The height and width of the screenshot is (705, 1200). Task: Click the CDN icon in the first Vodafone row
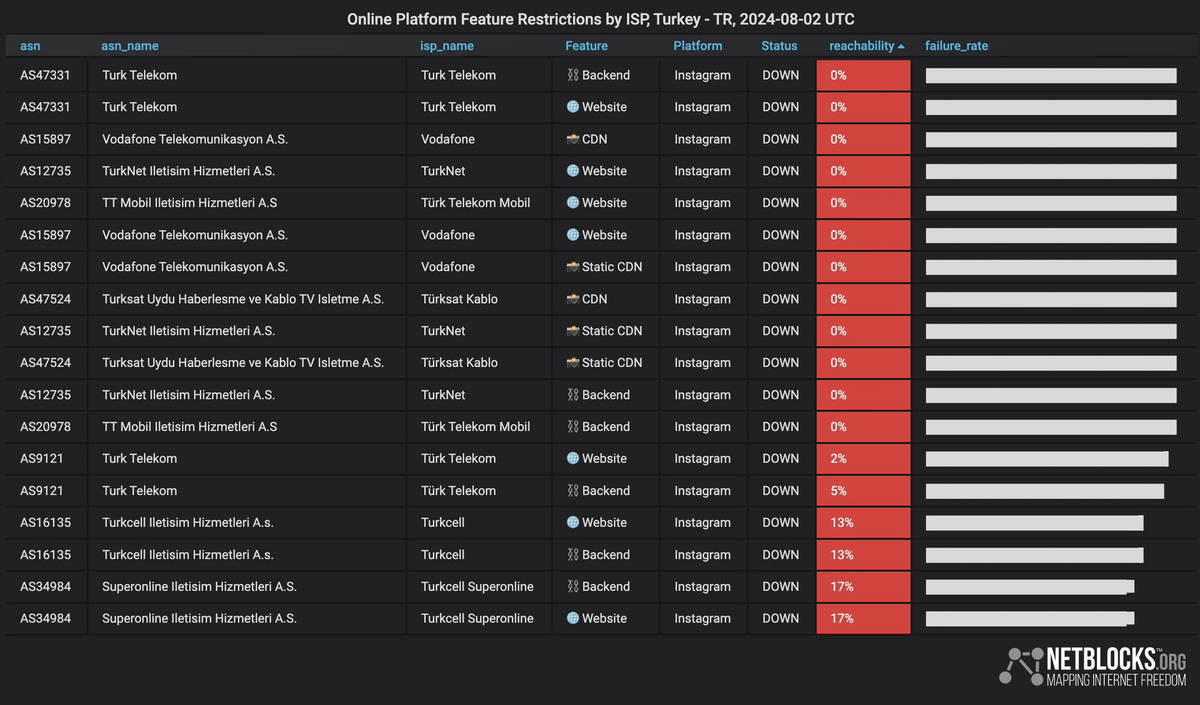573,139
